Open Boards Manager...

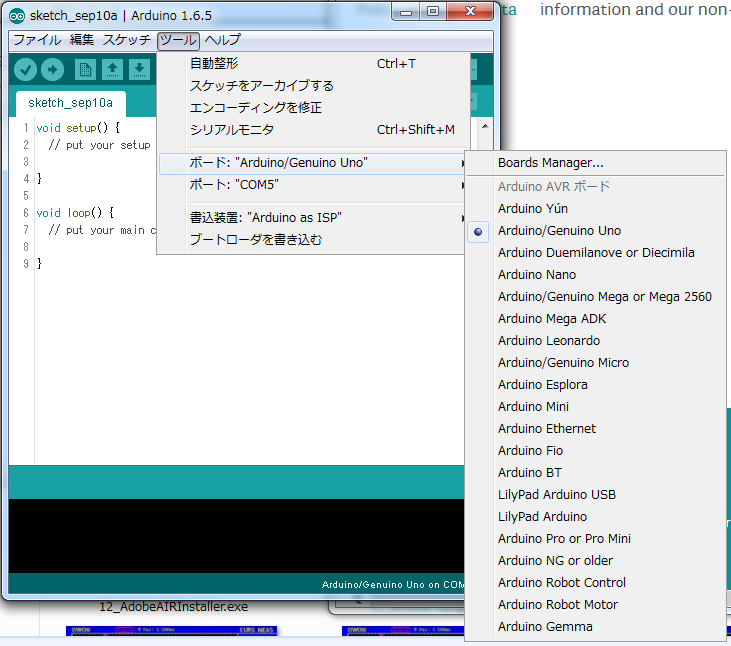595,163
